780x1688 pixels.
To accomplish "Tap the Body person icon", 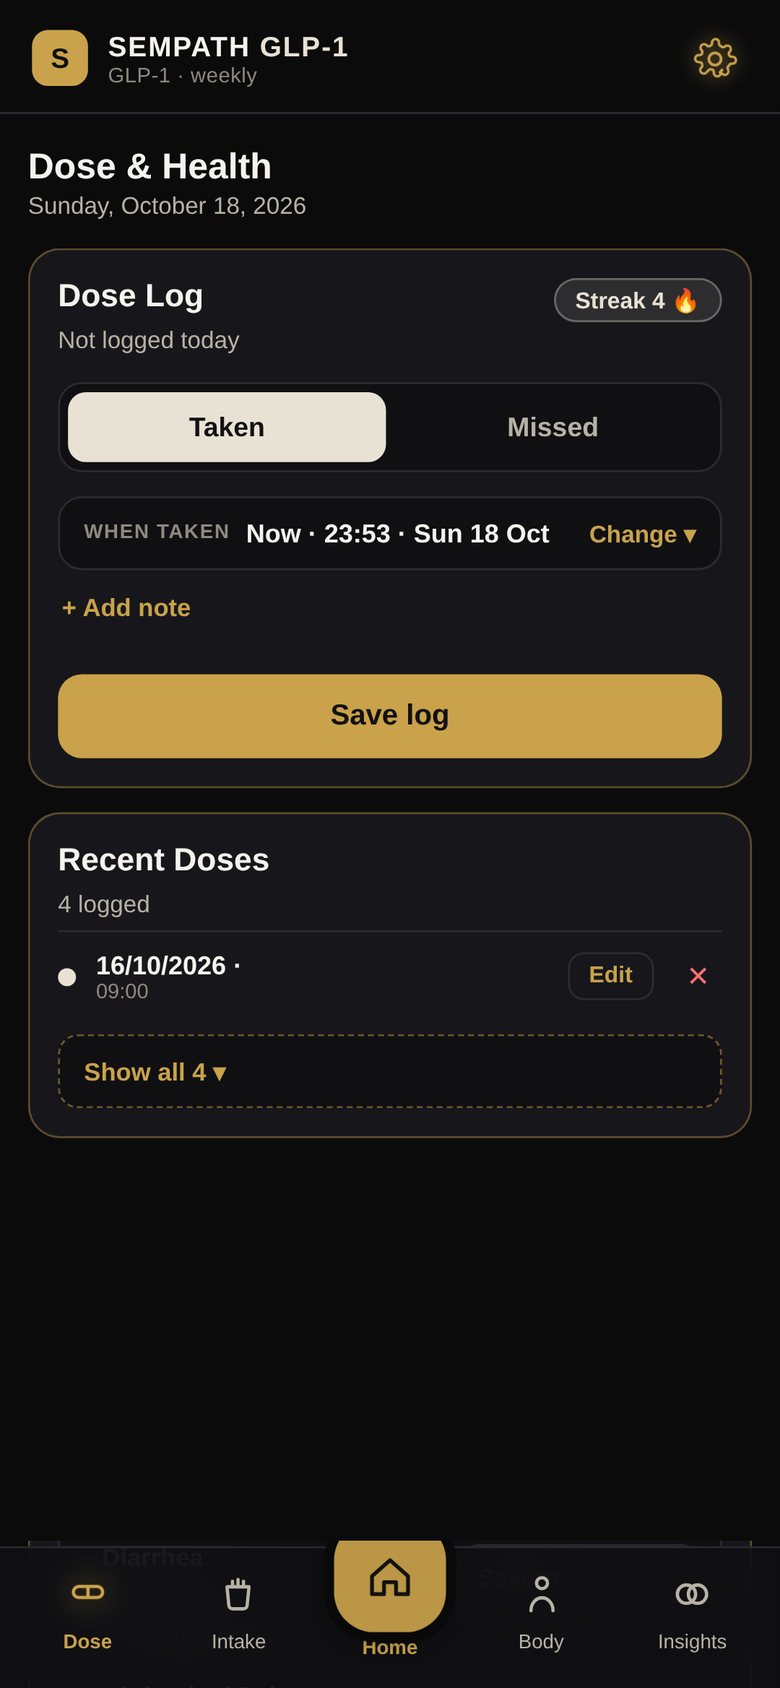I will [x=541, y=1594].
